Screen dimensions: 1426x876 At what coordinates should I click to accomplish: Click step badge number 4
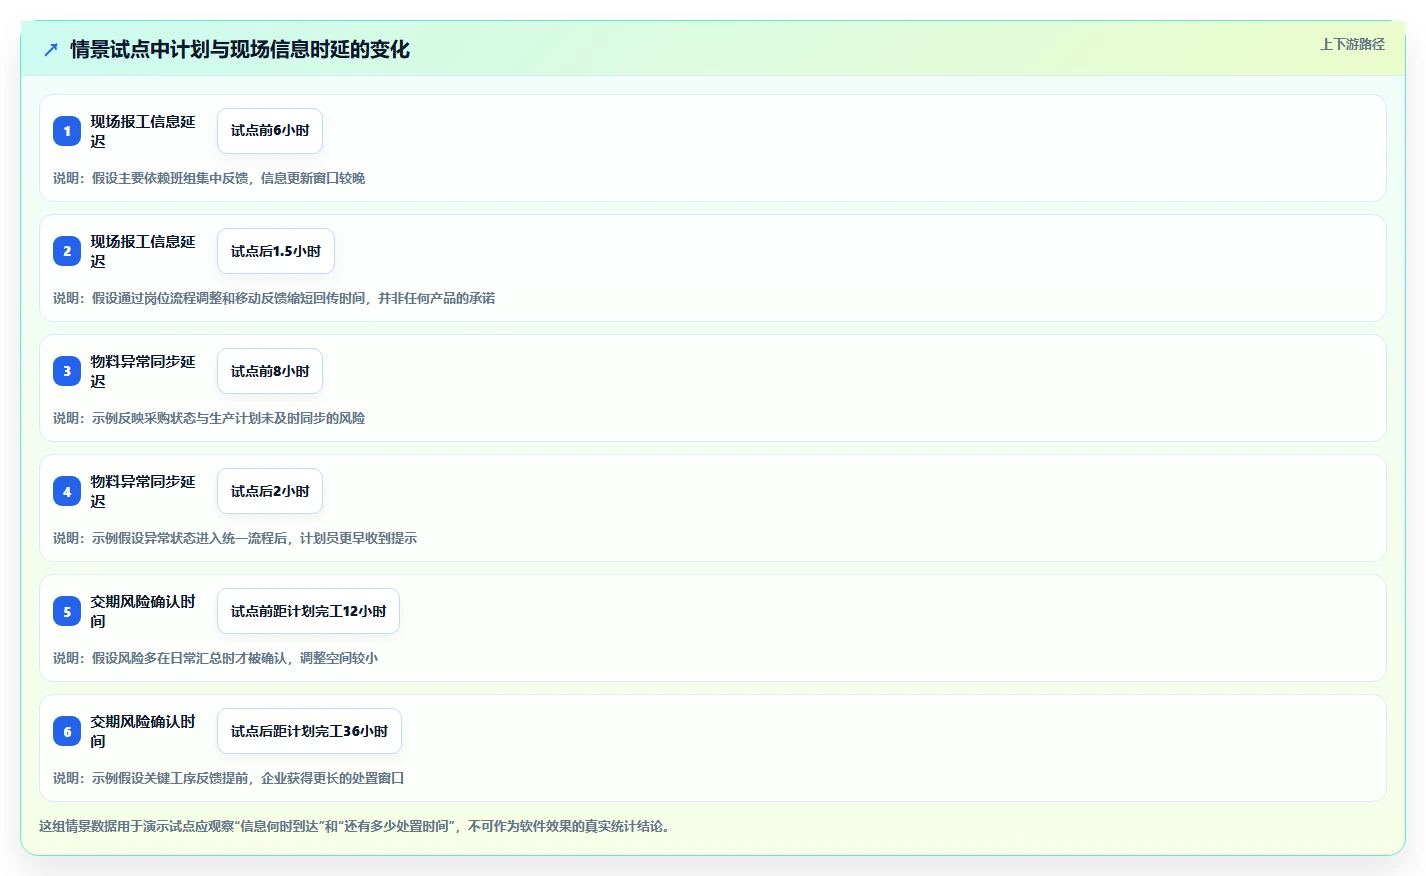[67, 491]
